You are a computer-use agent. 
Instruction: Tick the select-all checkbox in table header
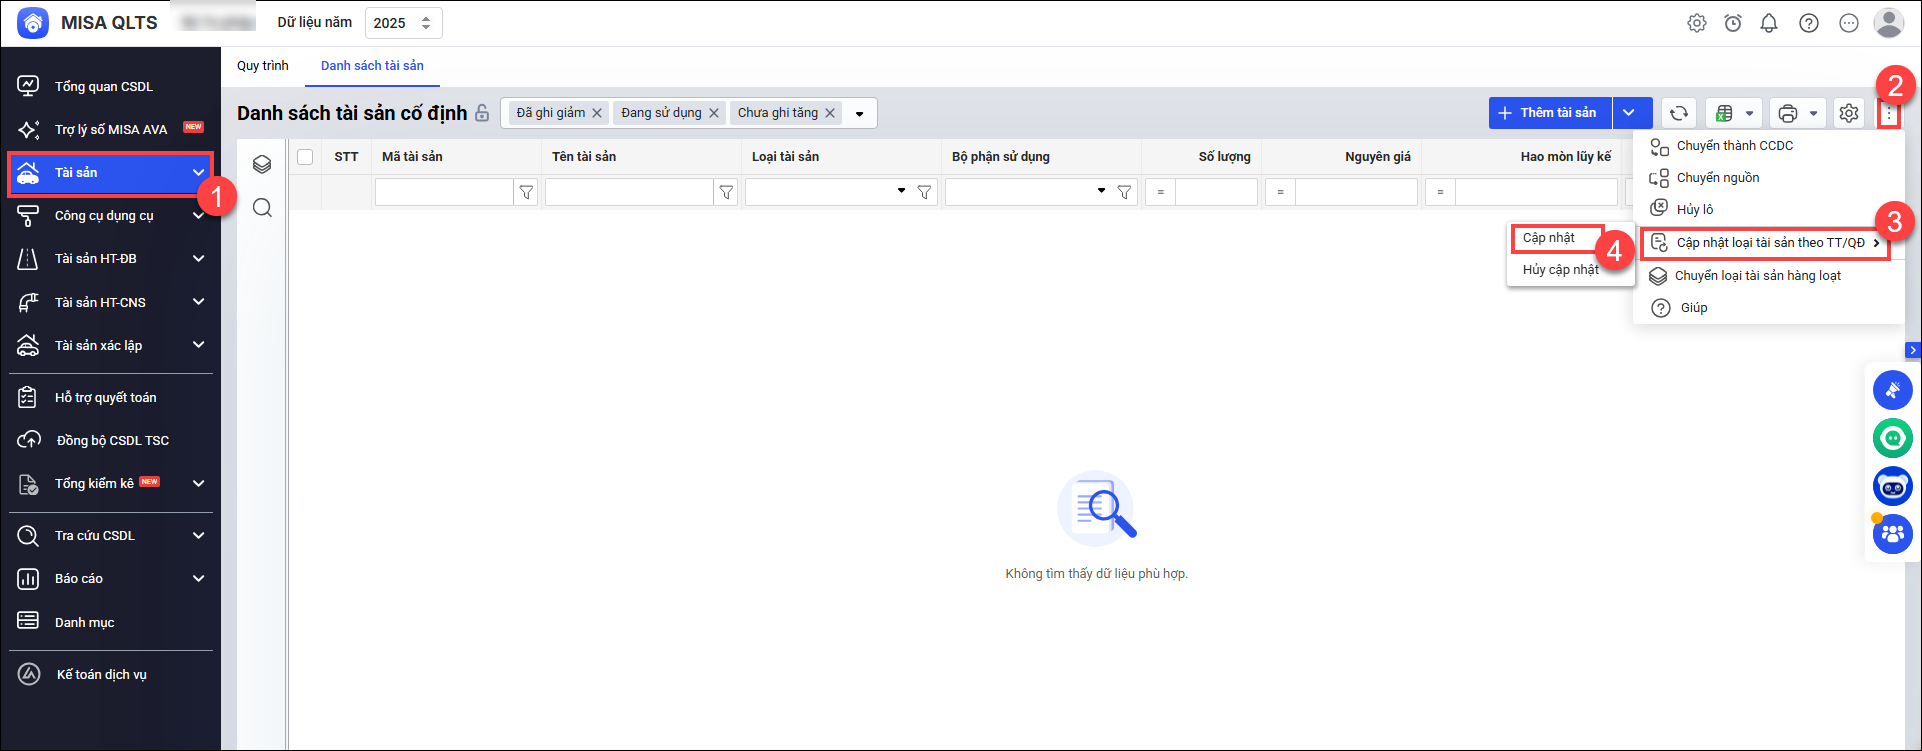coord(305,157)
